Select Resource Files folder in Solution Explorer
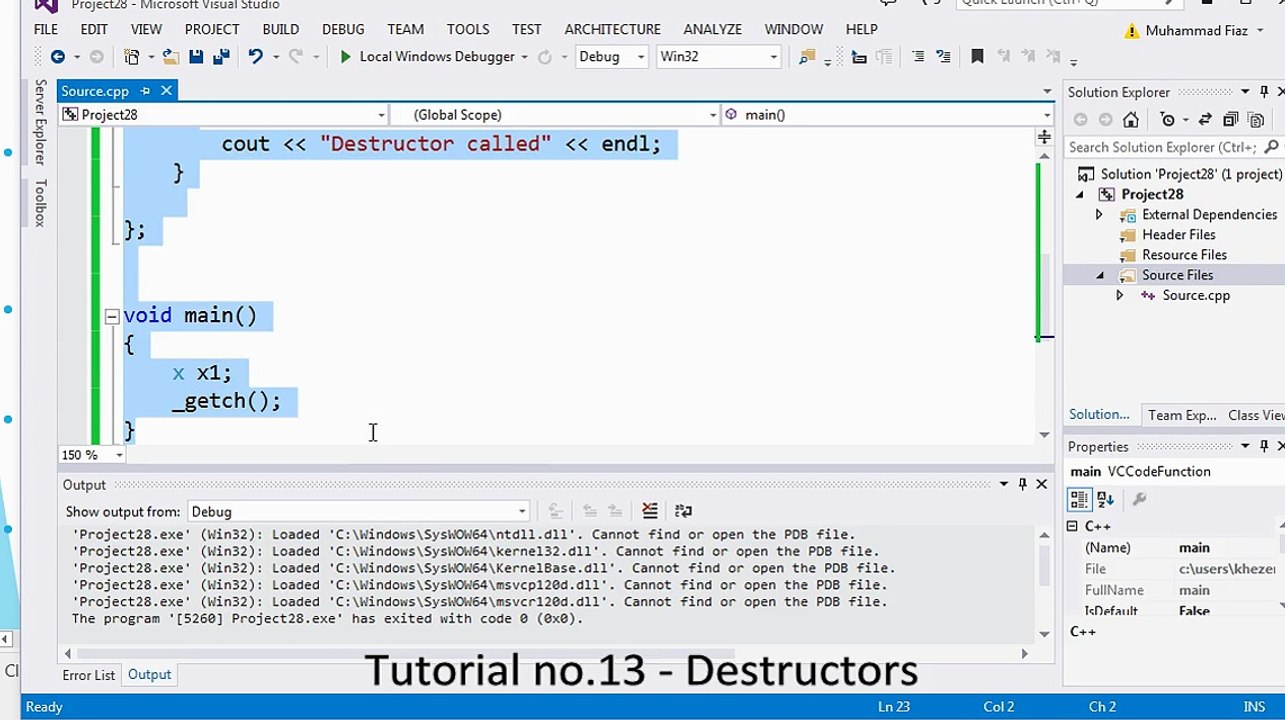This screenshot has width=1285, height=720. [x=1184, y=255]
